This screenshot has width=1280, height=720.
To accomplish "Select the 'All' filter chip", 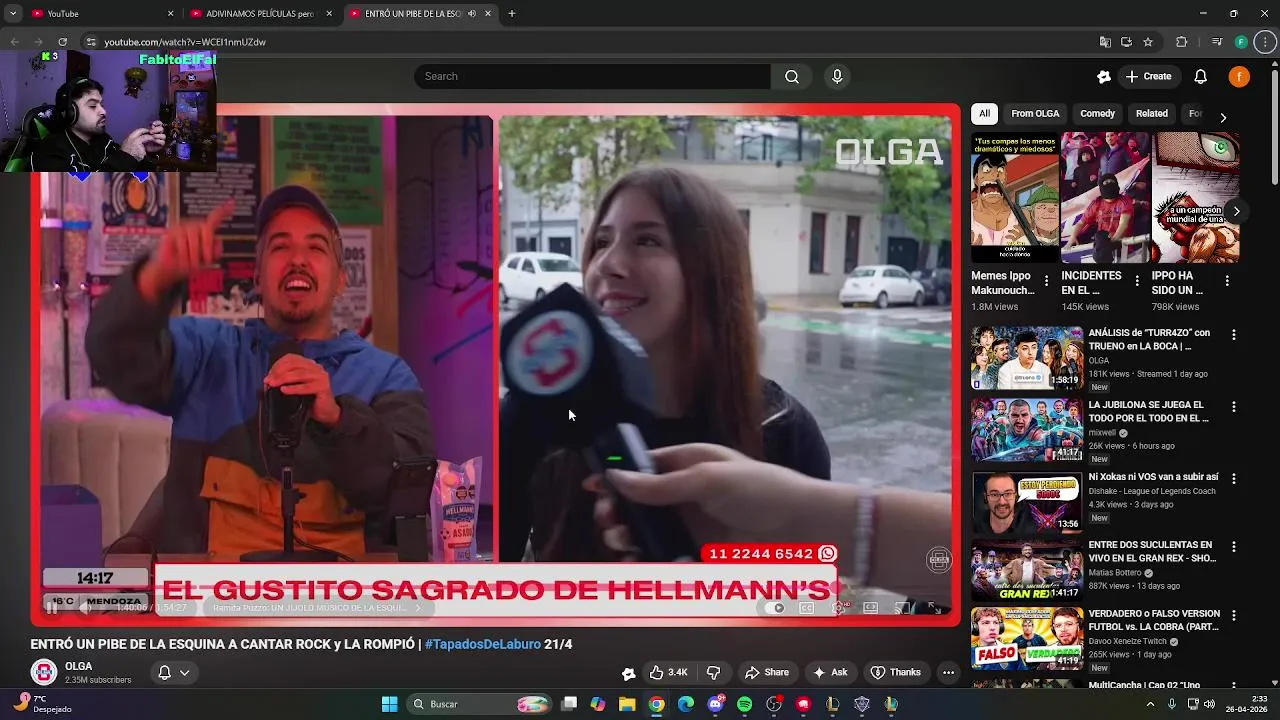I will coord(984,113).
